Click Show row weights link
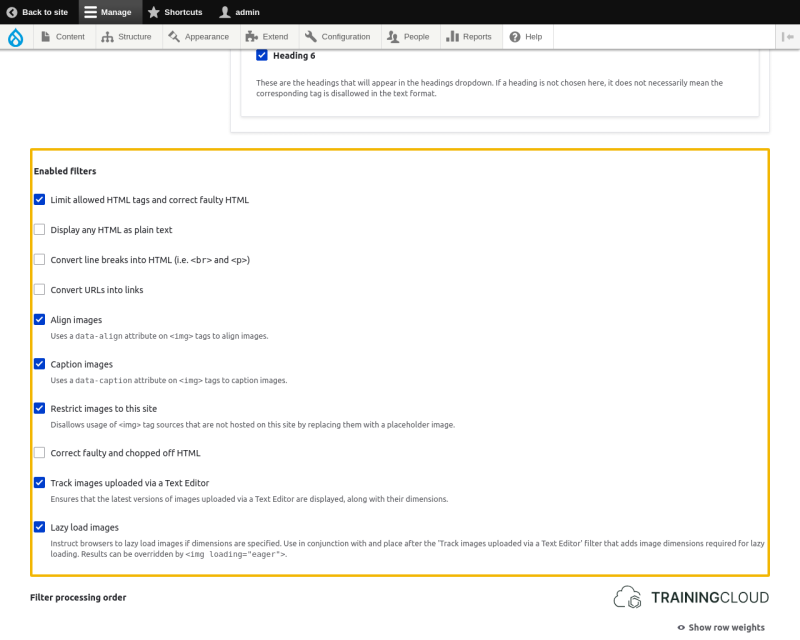This screenshot has width=800, height=640. [721, 628]
